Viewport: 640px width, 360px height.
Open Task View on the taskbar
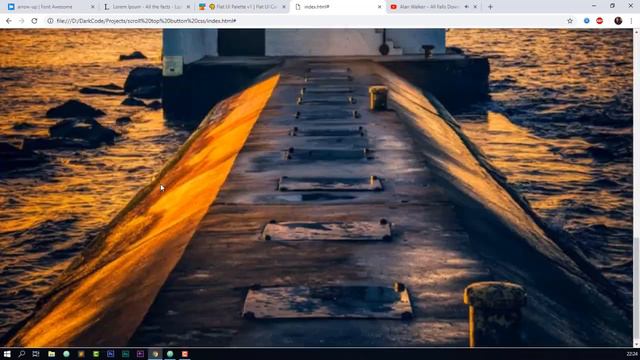pos(36,354)
